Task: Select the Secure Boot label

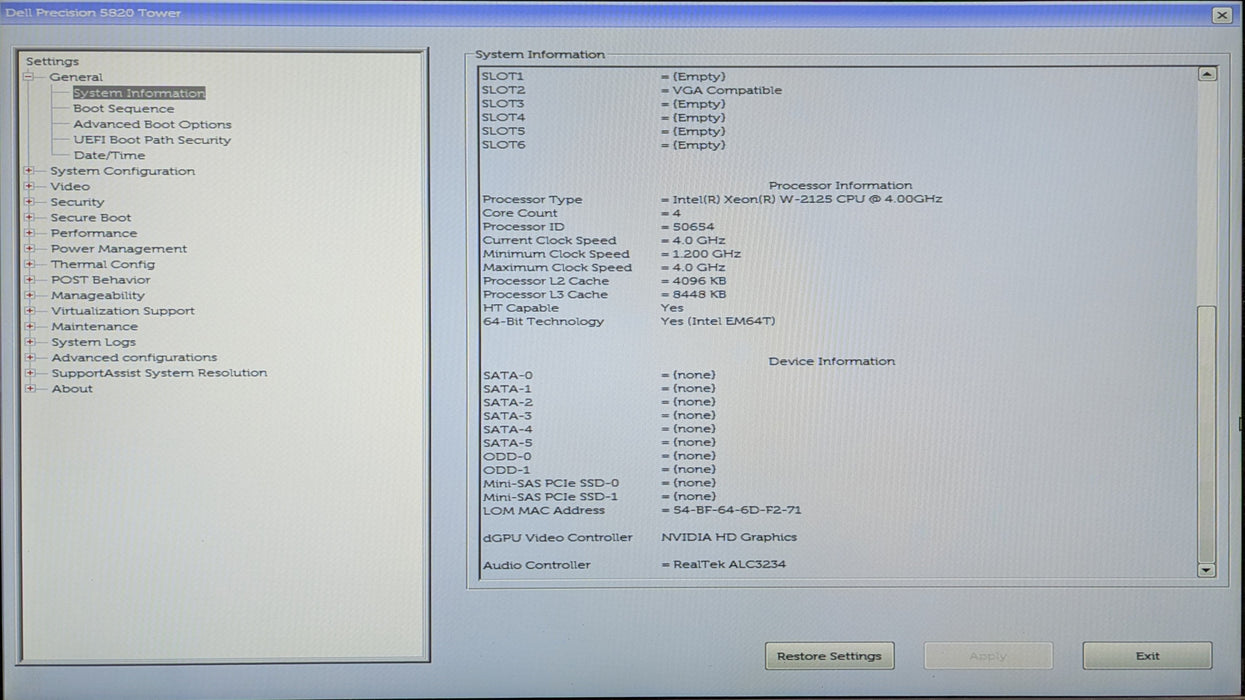Action: [91, 217]
